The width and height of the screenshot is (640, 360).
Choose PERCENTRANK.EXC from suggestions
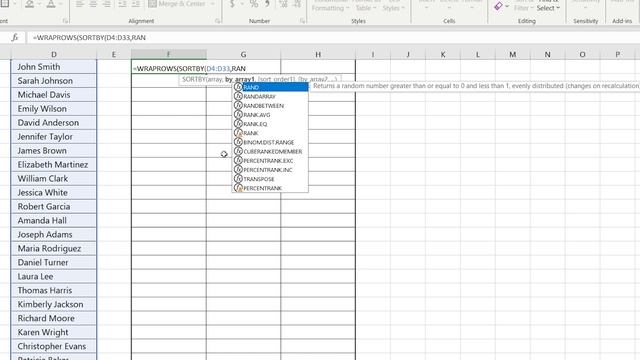(270, 160)
